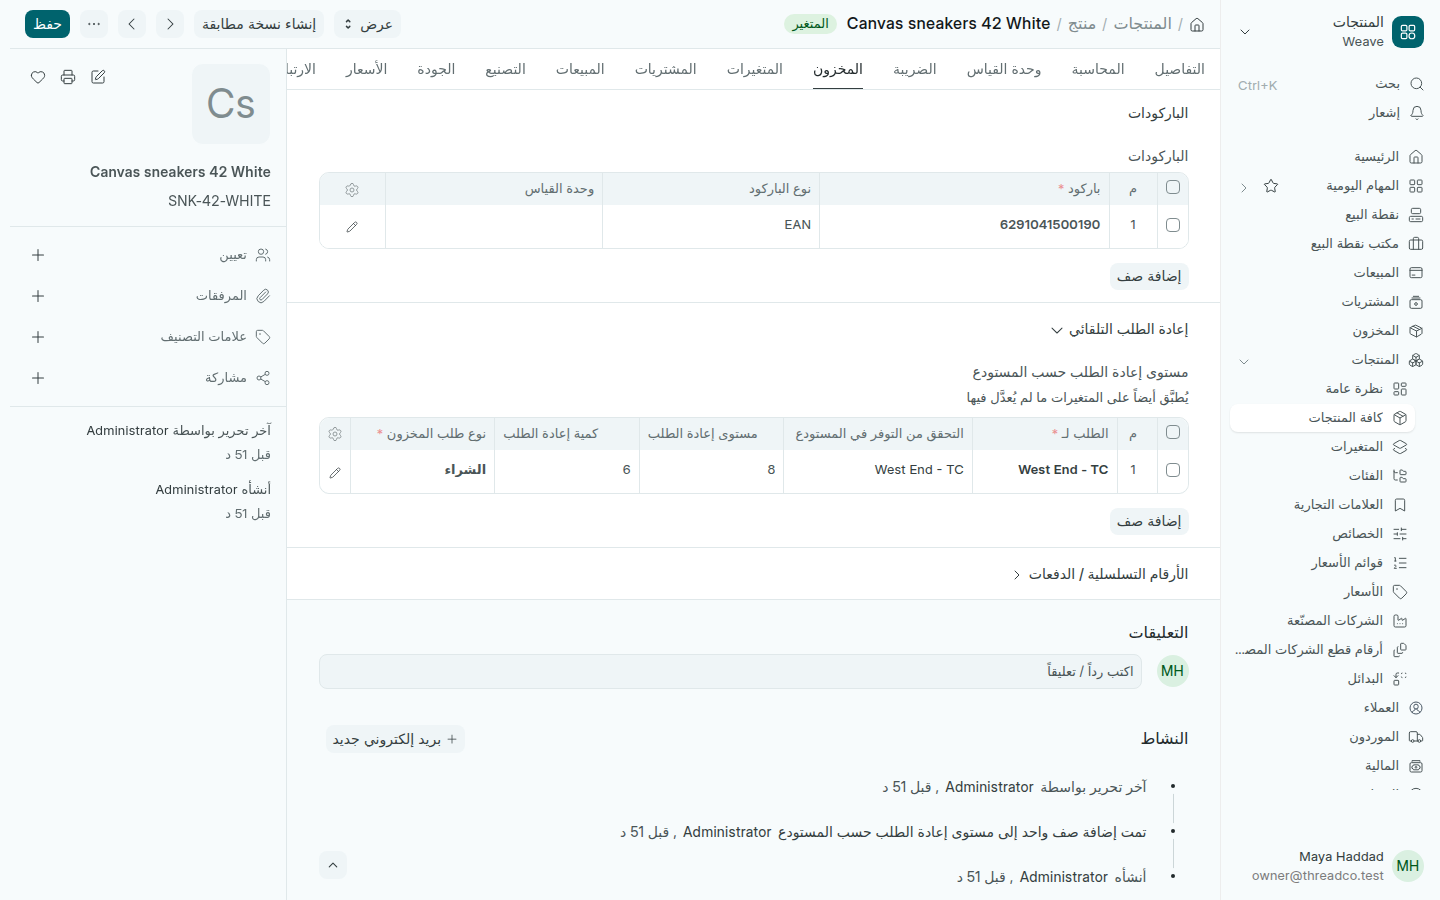Switch to the المحاسبة tab
This screenshot has height=900, width=1440.
pos(1098,69)
